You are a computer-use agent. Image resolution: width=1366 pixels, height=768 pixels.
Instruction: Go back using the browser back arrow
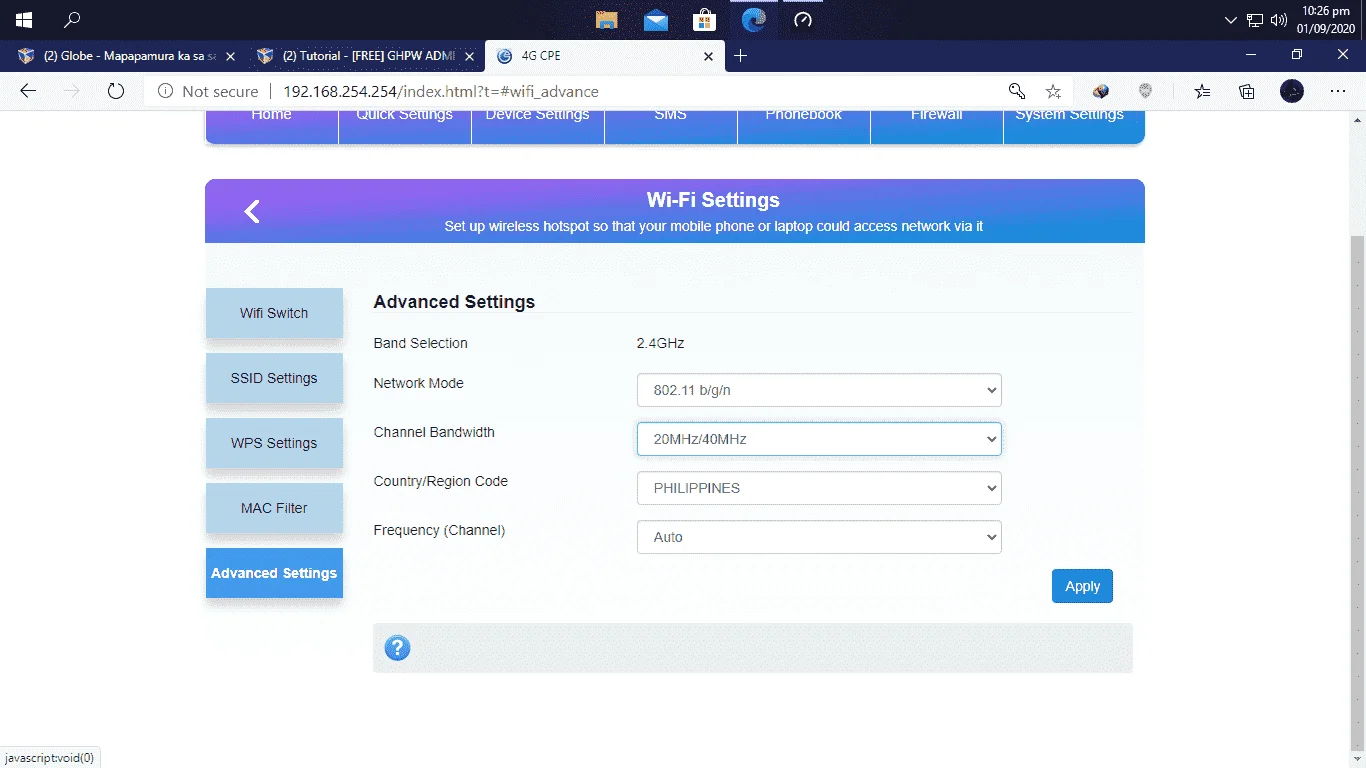coord(28,91)
